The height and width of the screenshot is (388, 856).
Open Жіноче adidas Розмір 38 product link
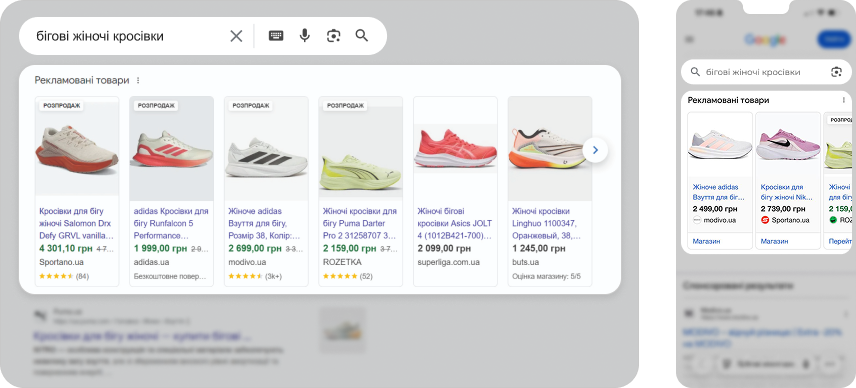click(x=265, y=223)
